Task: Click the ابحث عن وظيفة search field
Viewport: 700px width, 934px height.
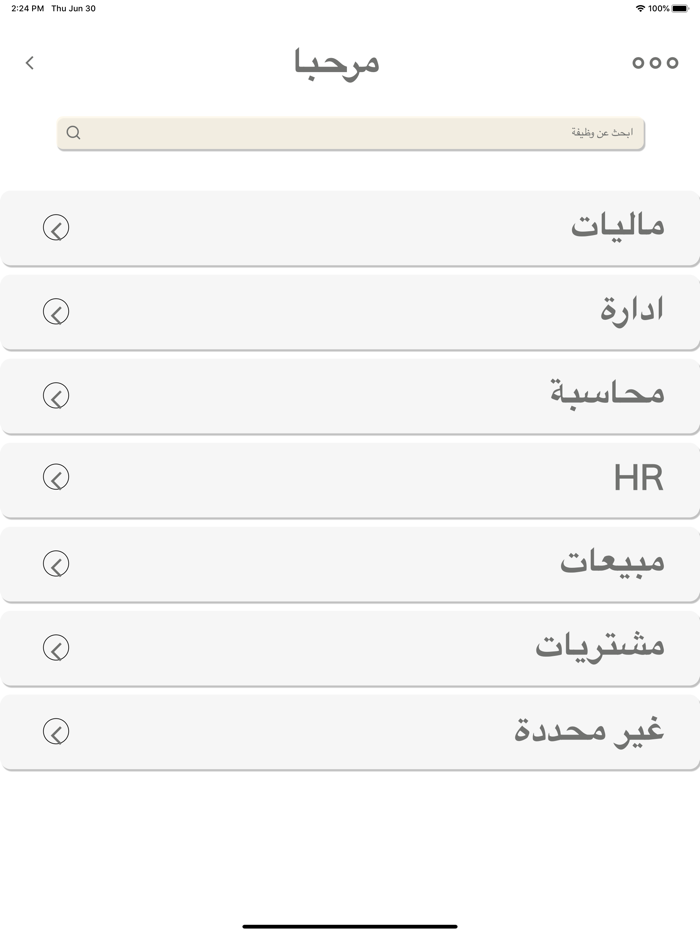Action: pyautogui.click(x=350, y=132)
